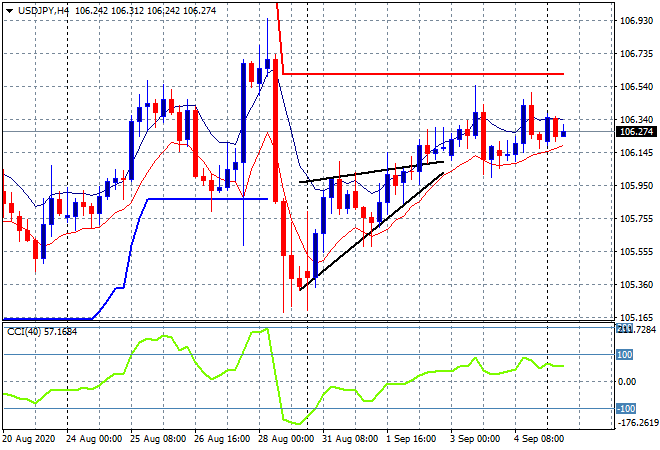
Task: Click the current price label 106.274
Action: [x=638, y=132]
